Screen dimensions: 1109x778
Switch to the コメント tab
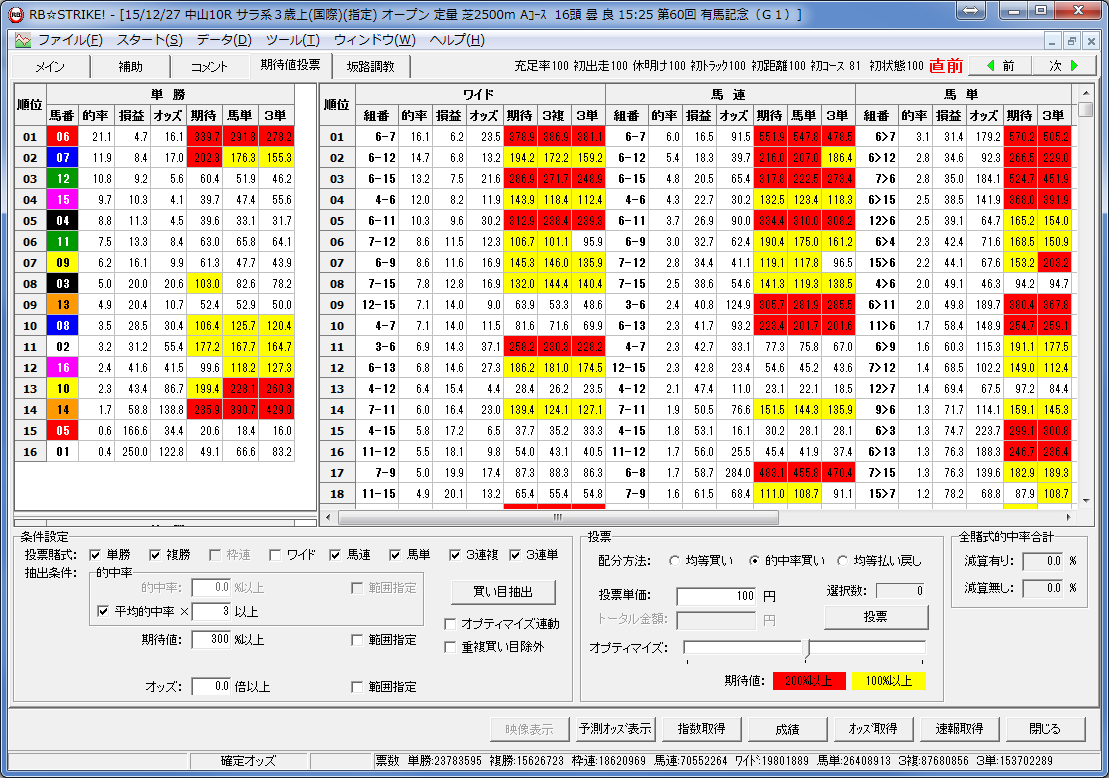(209, 66)
